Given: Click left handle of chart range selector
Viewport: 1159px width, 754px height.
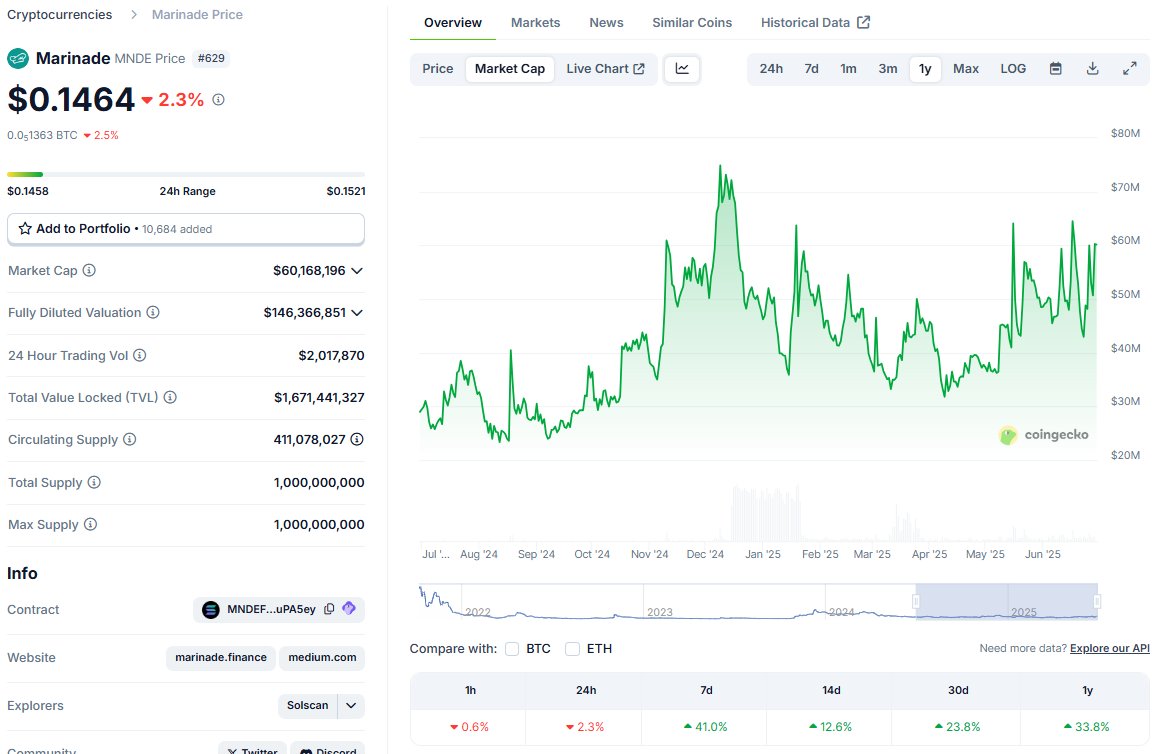Looking at the screenshot, I should pyautogui.click(x=916, y=601).
